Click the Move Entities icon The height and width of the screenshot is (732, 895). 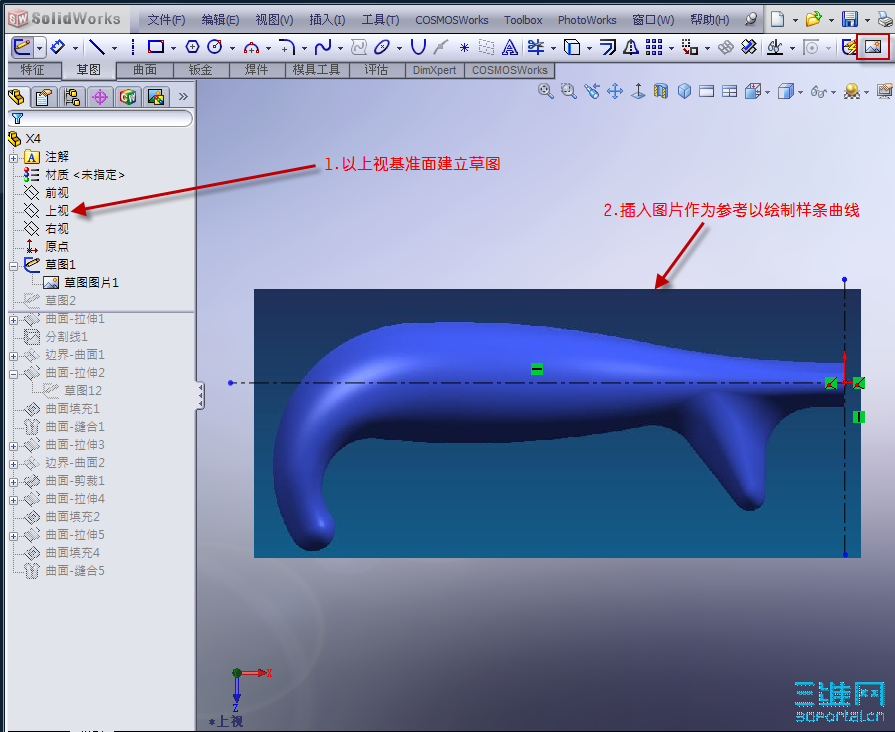690,47
